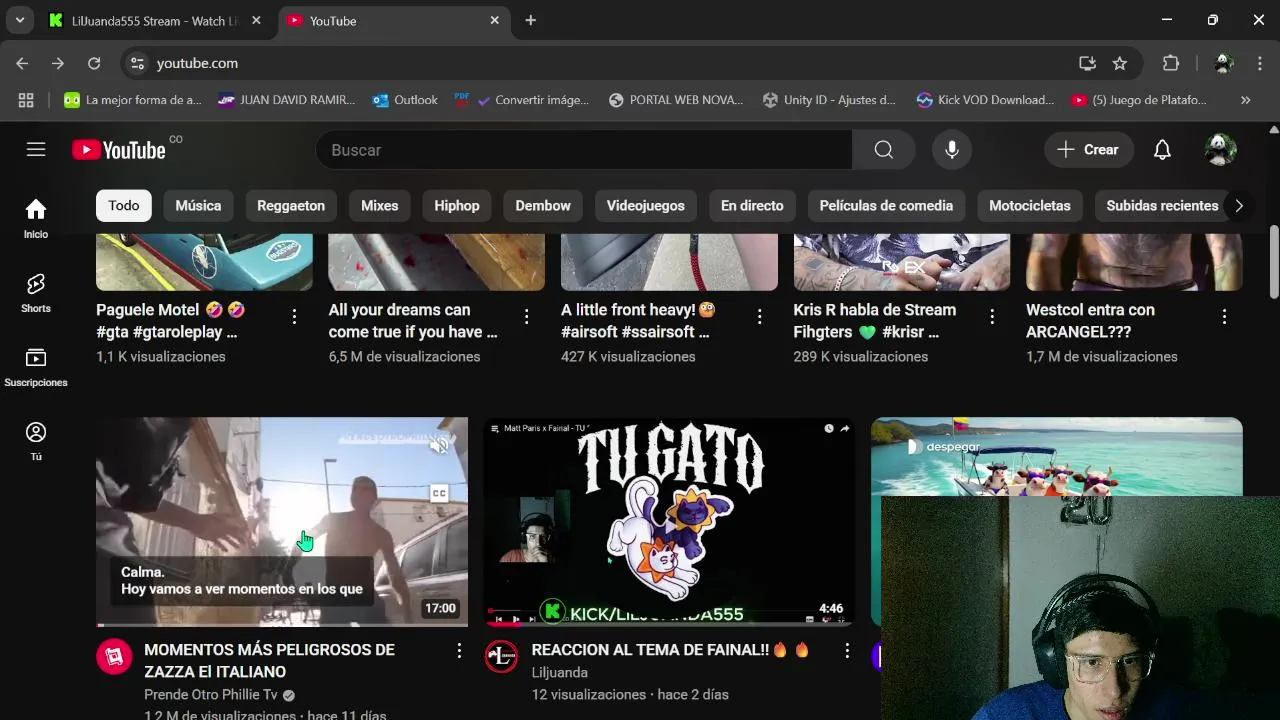Viewport: 1280px width, 720px height.
Task: Click the preview progress bar on Zazza video
Action: [x=282, y=625]
